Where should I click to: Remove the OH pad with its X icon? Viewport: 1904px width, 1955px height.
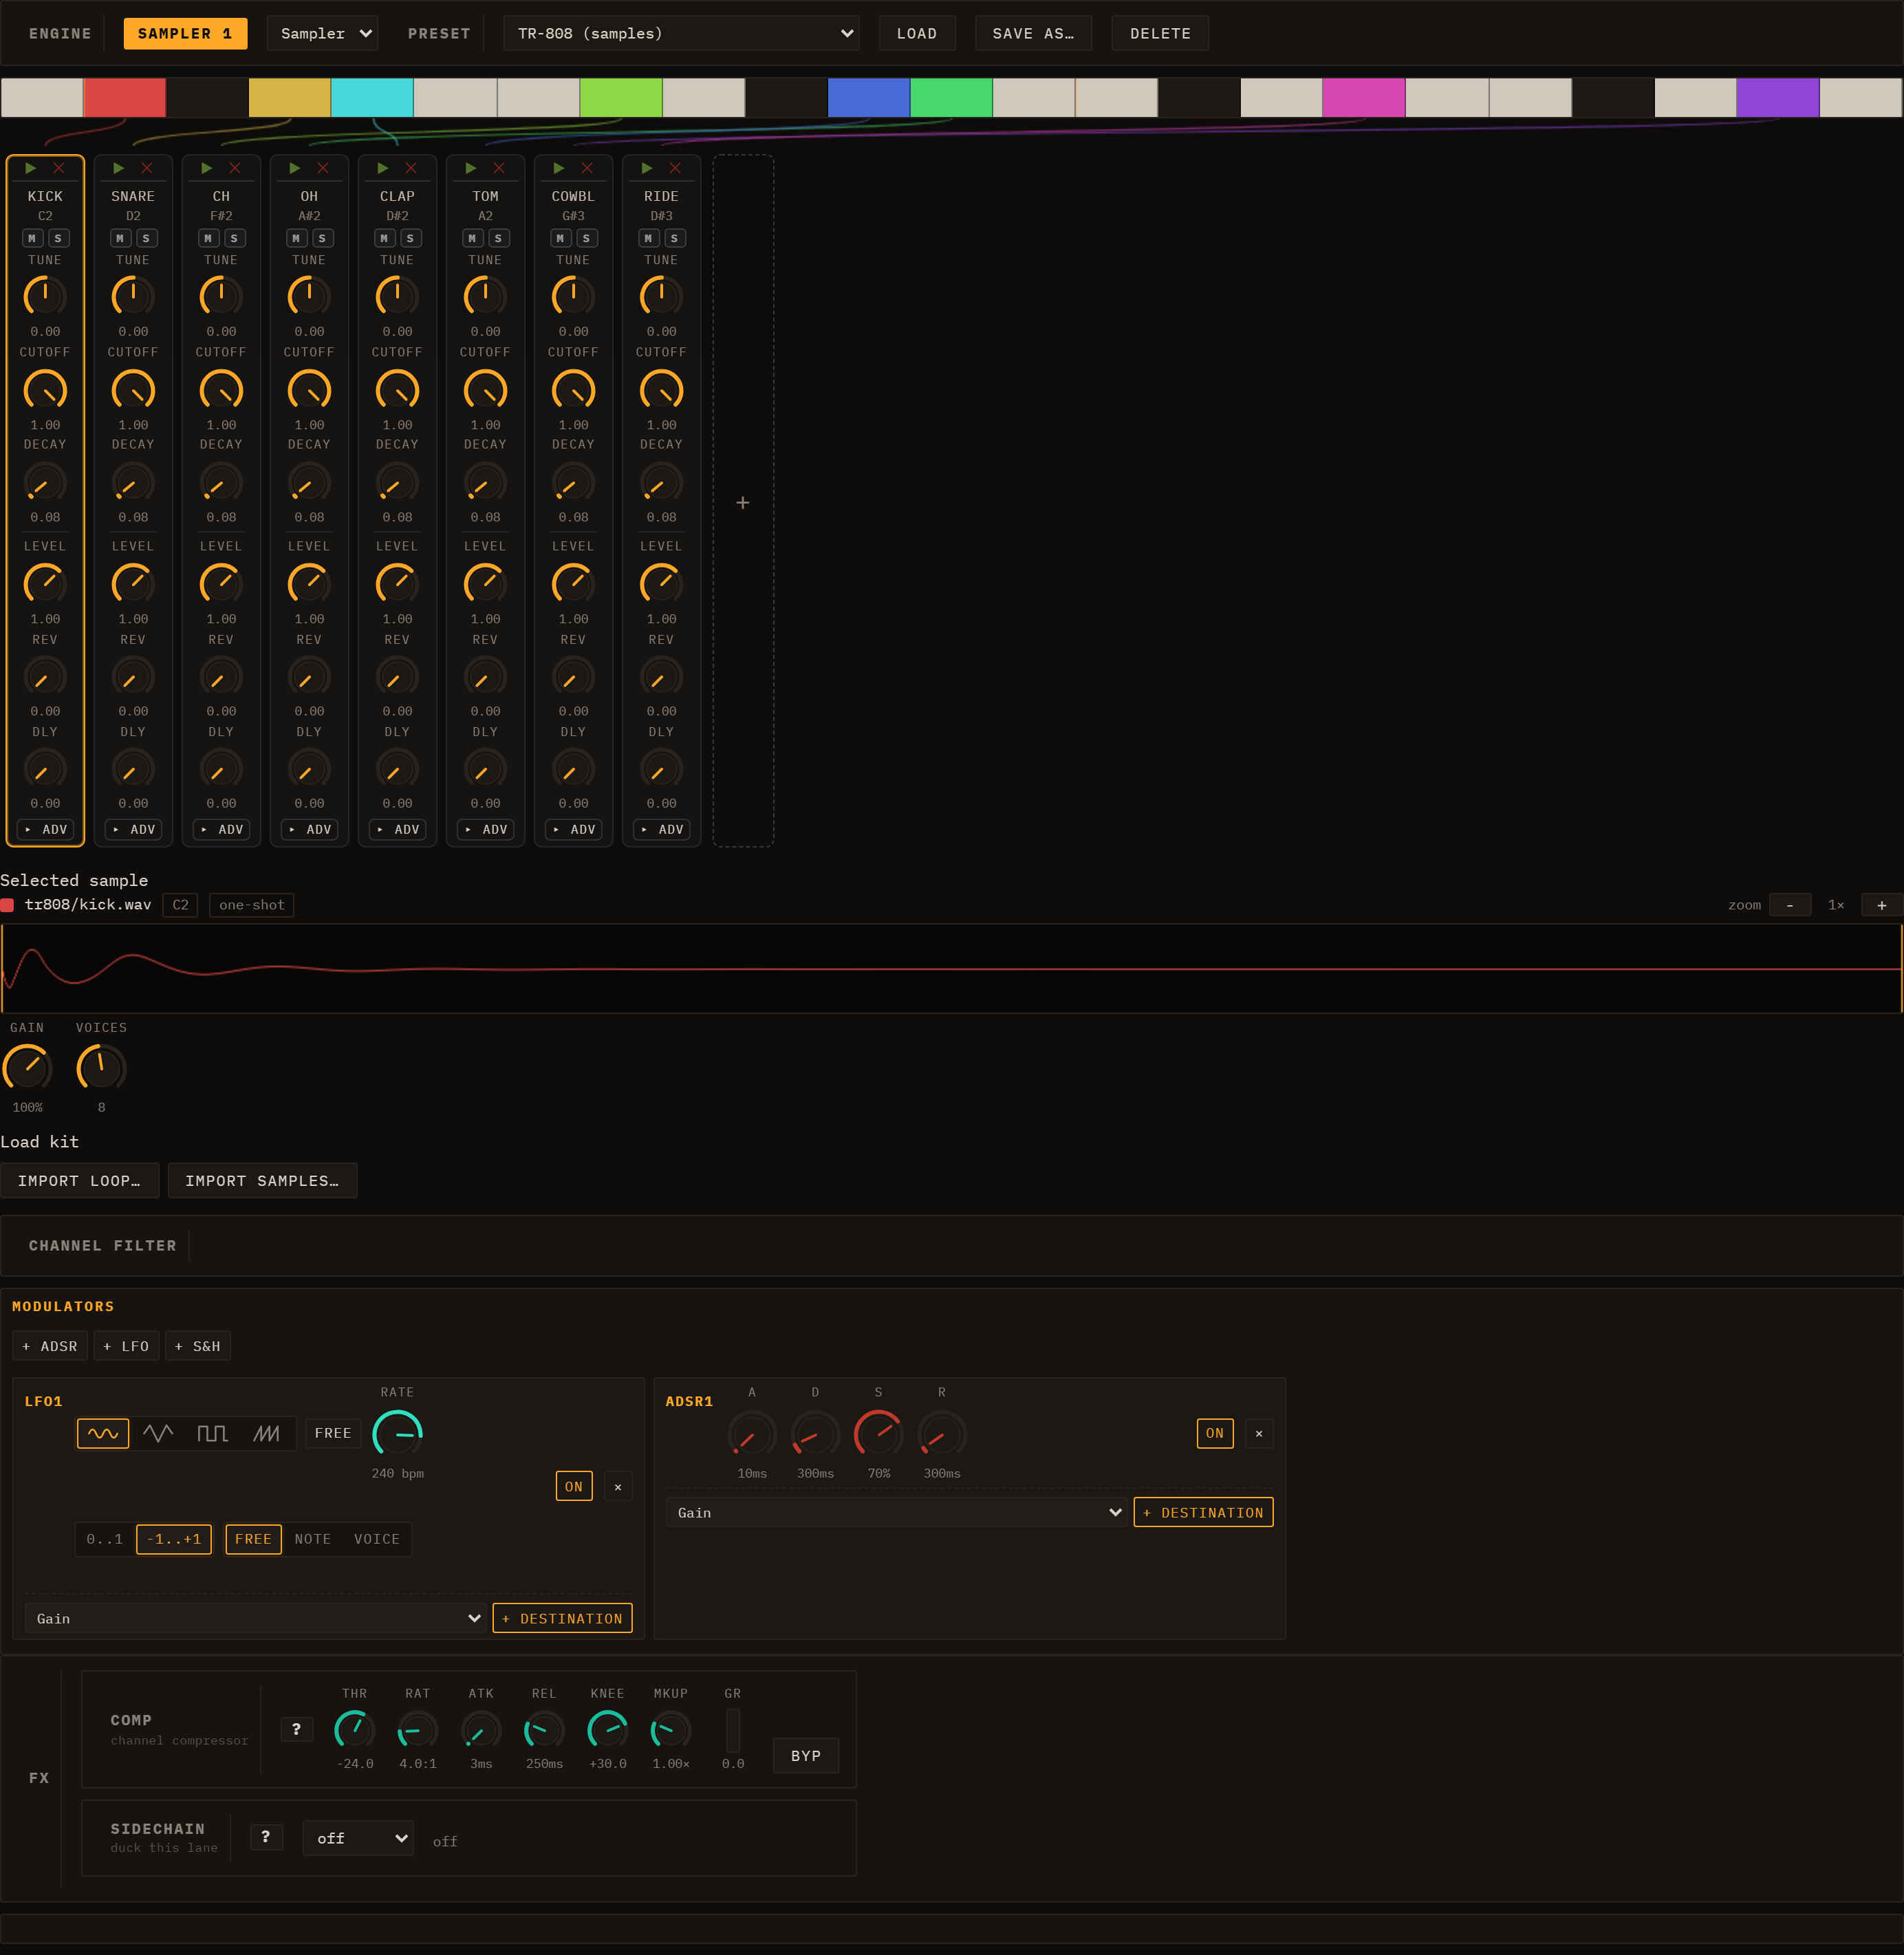tap(323, 168)
